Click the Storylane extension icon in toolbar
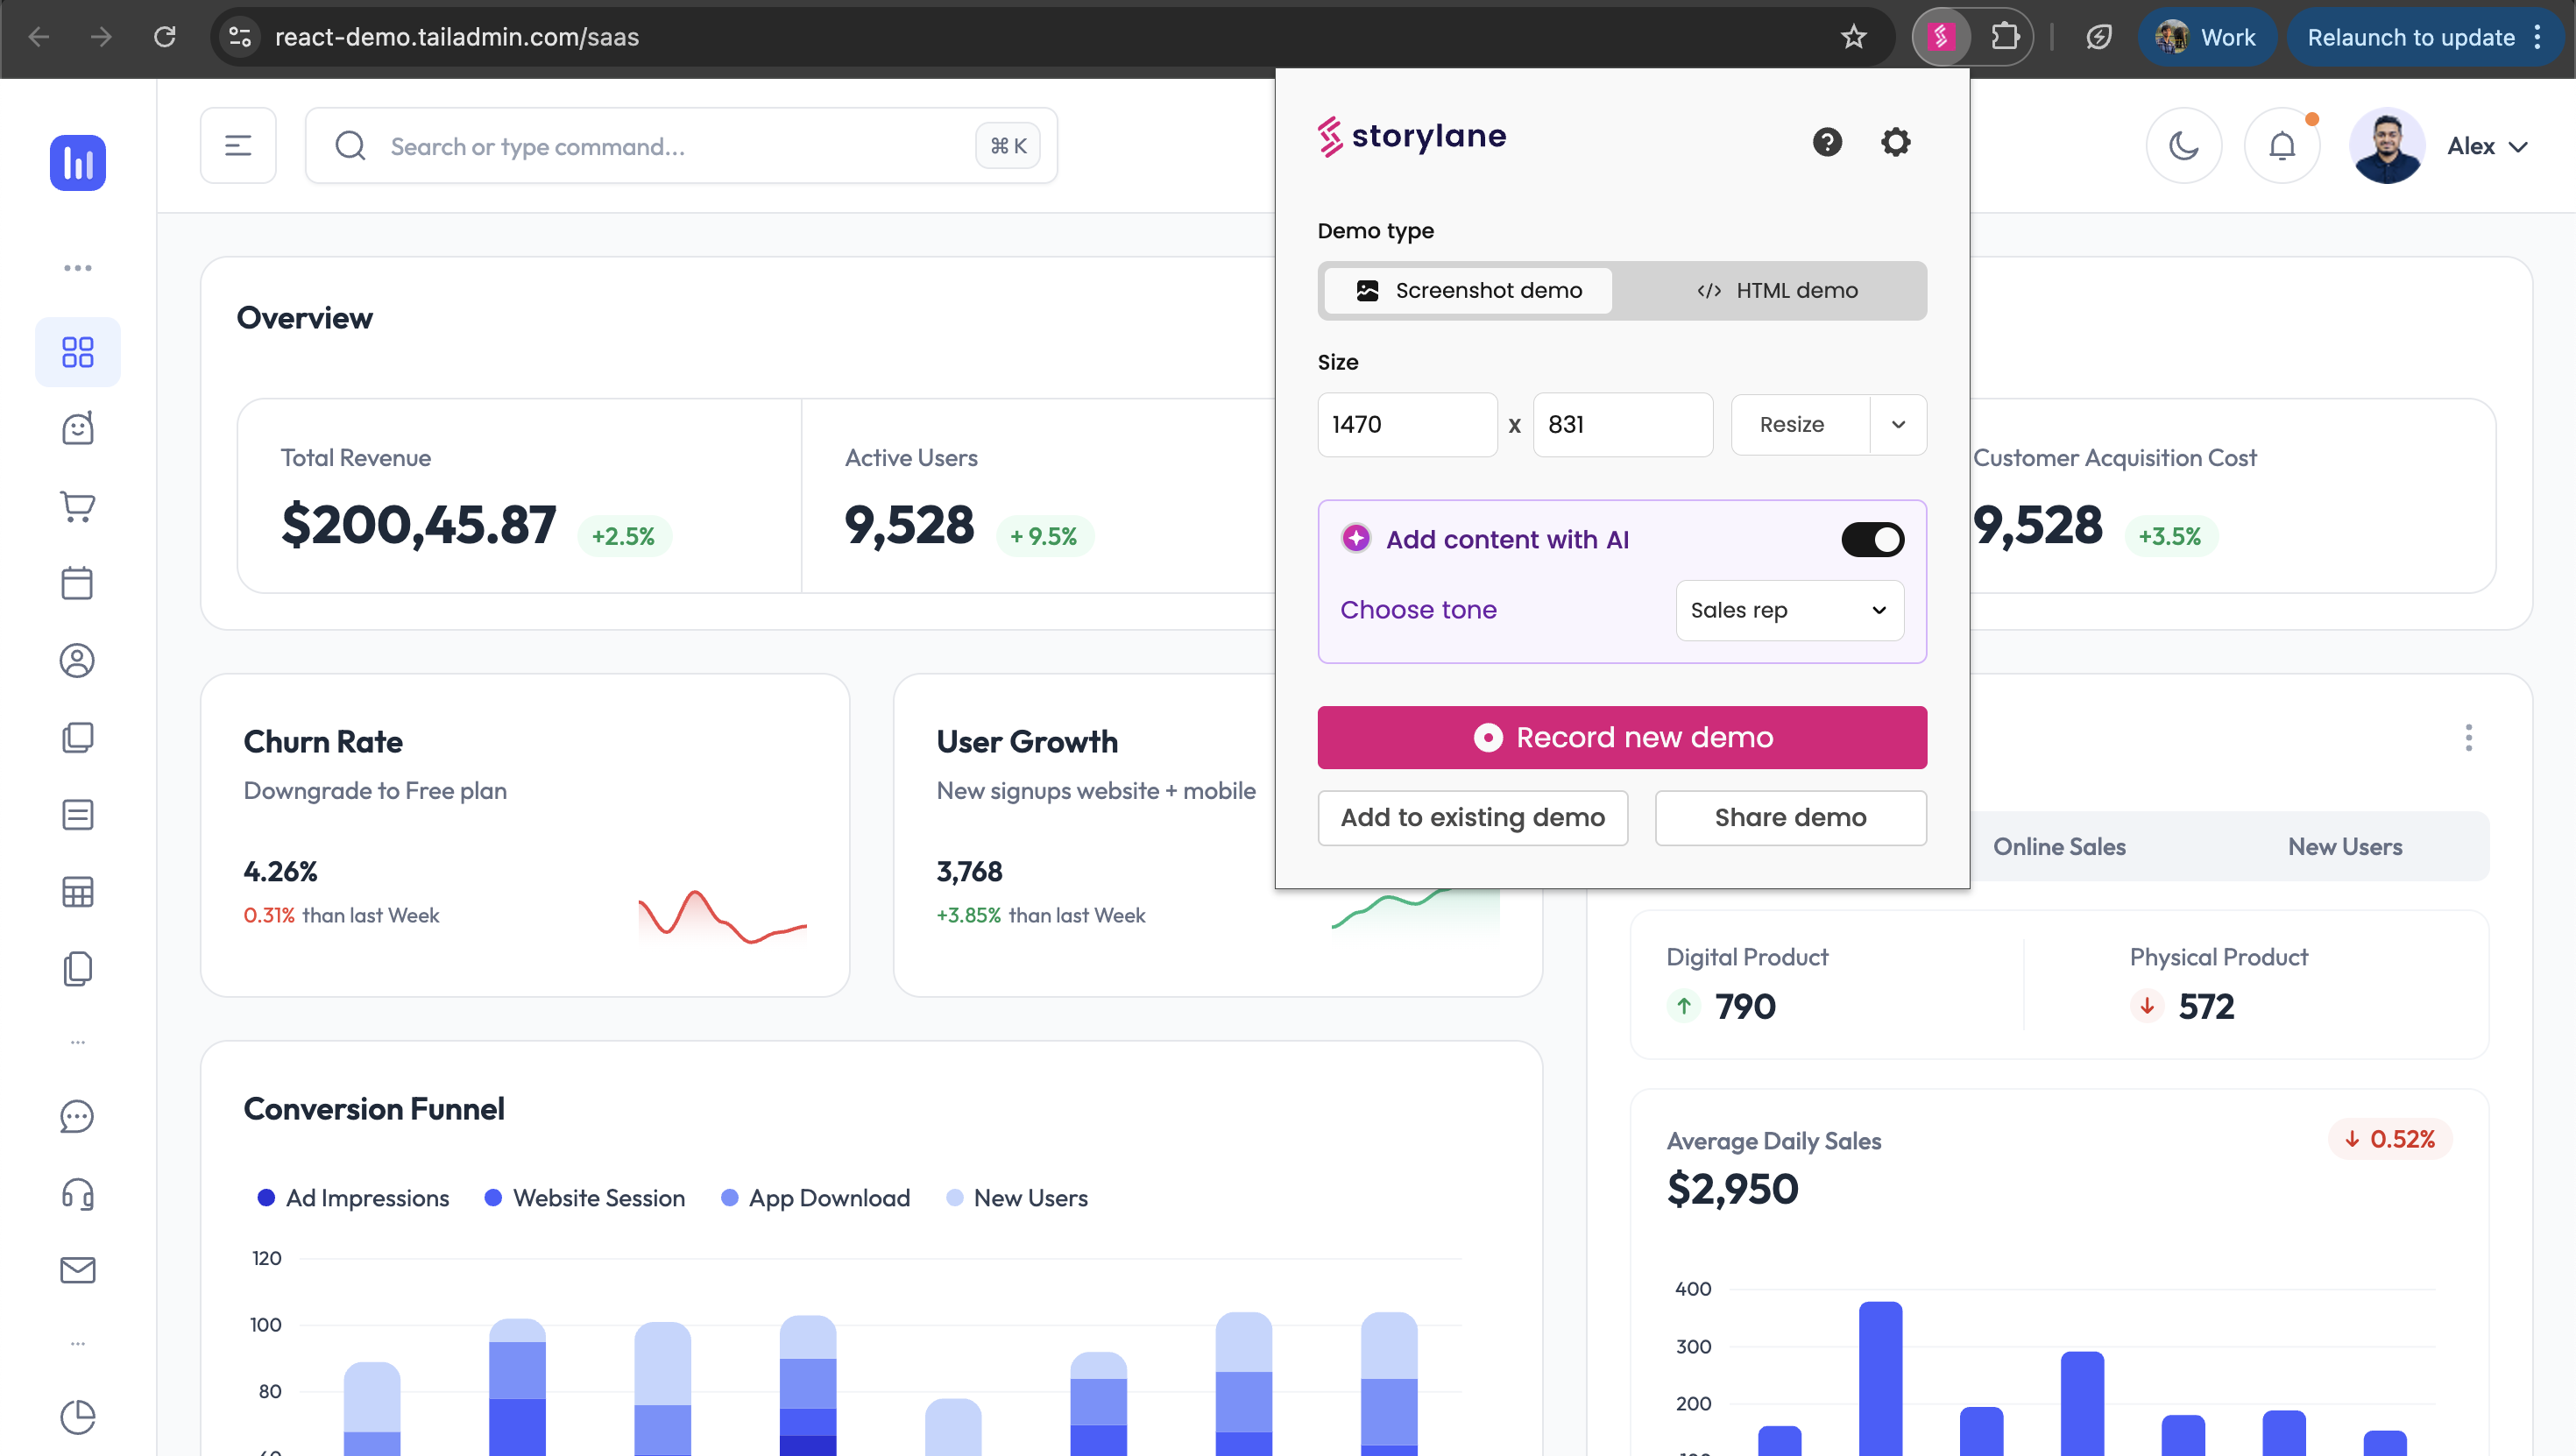 point(1941,37)
